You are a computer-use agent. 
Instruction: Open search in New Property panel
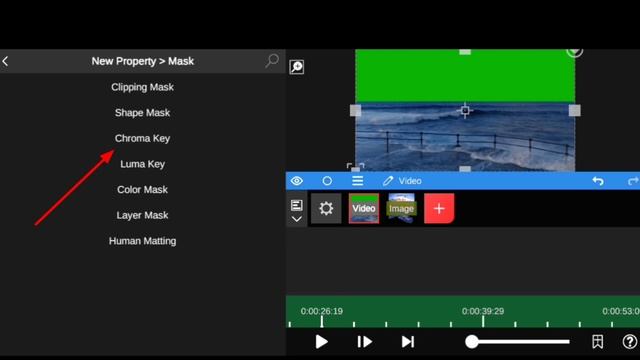(272, 61)
